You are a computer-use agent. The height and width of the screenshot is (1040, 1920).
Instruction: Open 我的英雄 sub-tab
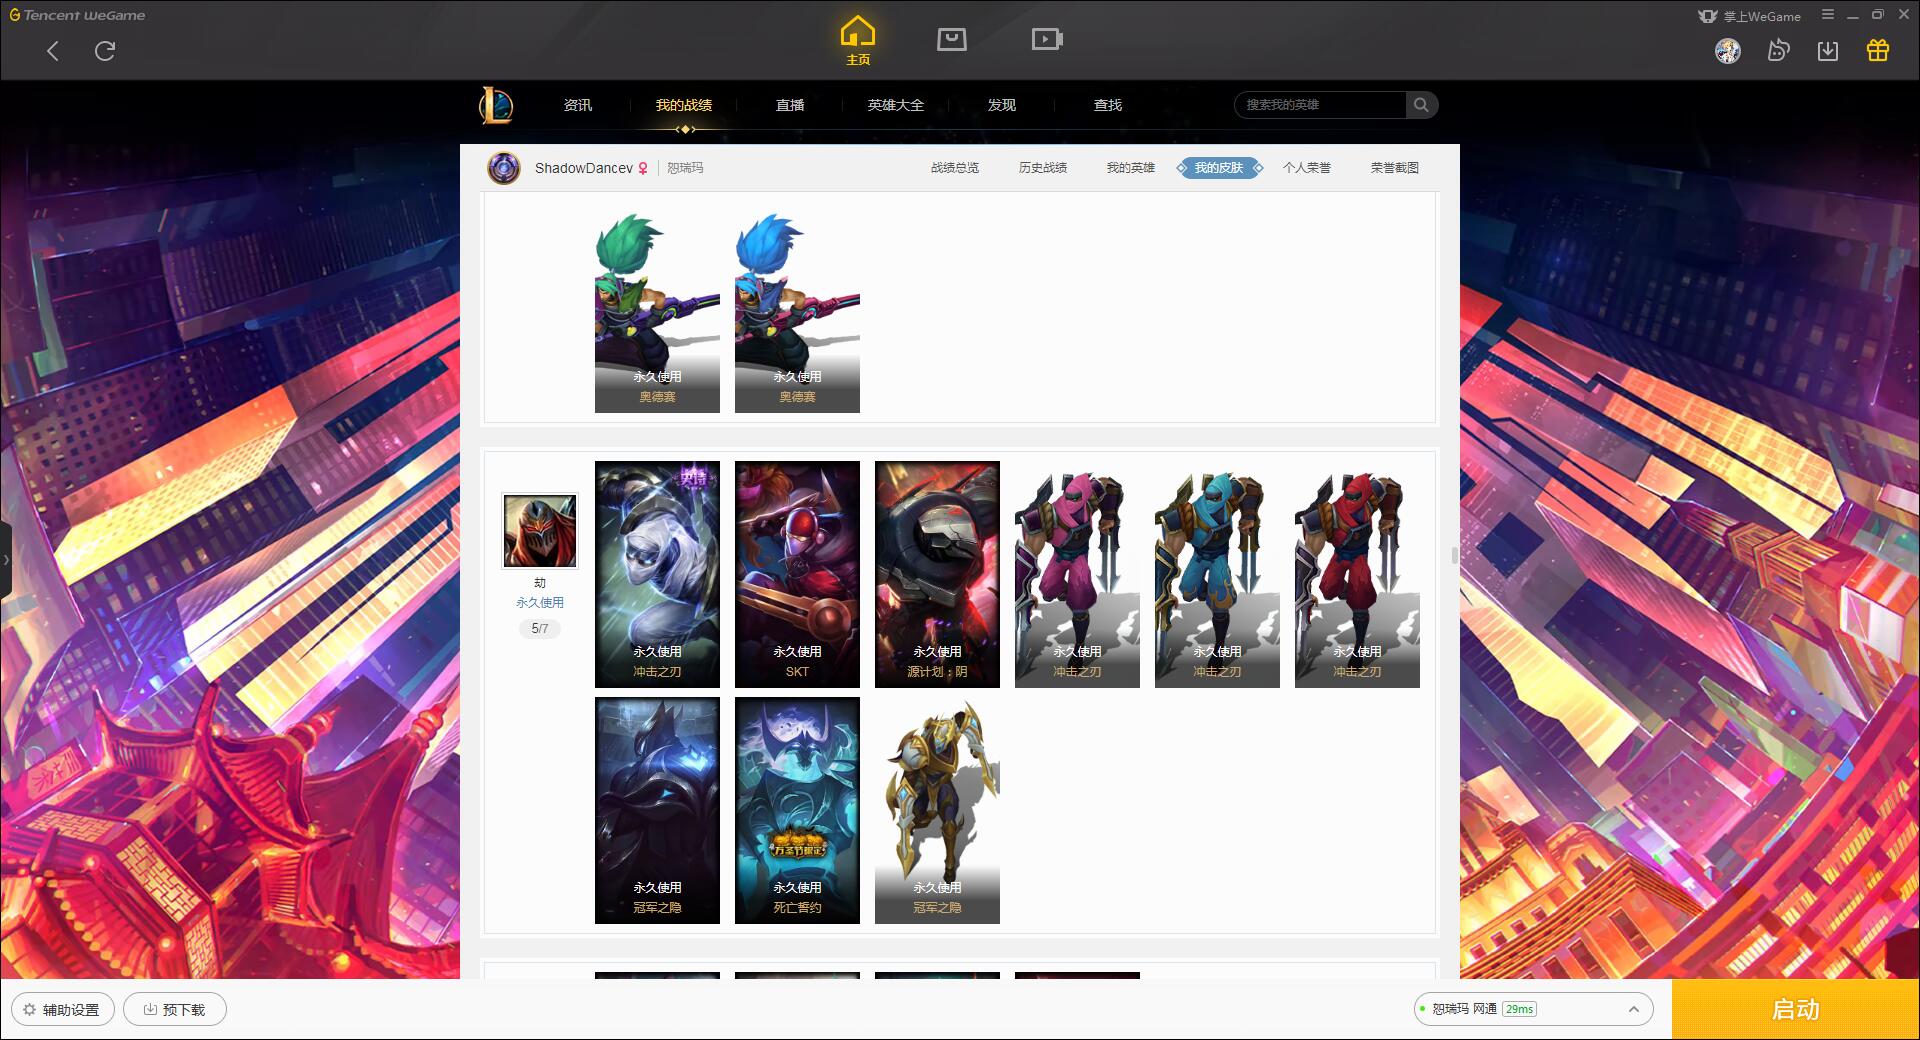[x=1131, y=168]
